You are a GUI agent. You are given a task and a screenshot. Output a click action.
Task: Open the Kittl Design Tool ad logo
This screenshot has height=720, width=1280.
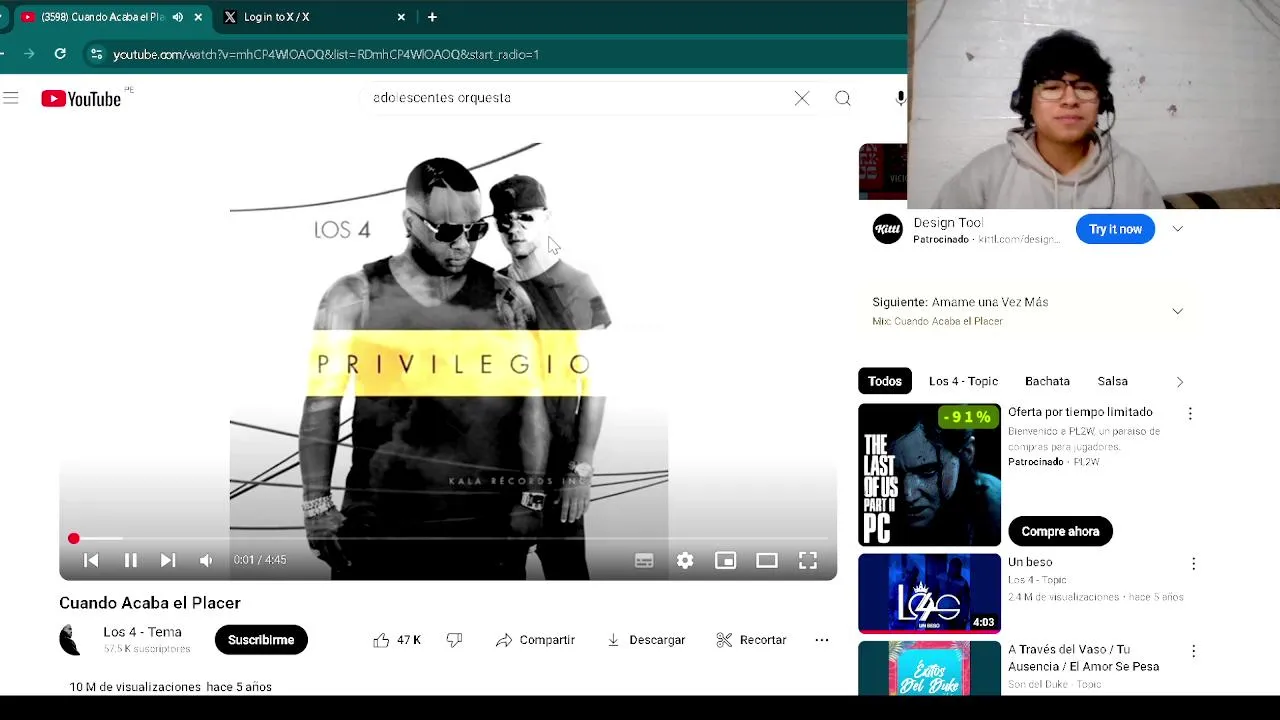[x=887, y=229]
